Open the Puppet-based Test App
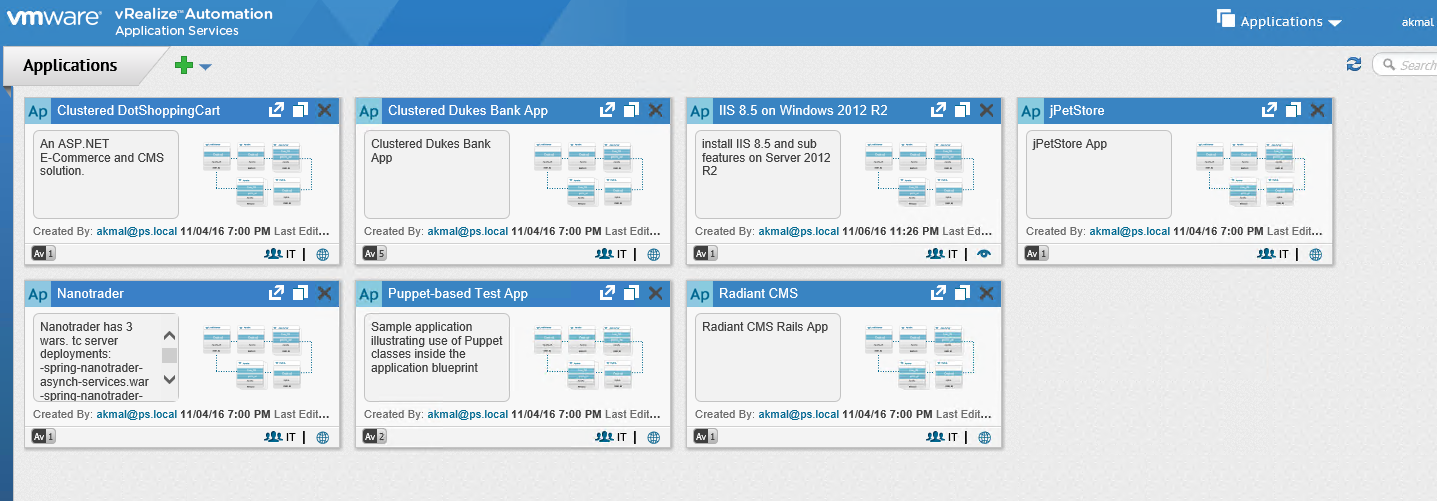Screen dimensions: 1437x501 [x=607, y=293]
